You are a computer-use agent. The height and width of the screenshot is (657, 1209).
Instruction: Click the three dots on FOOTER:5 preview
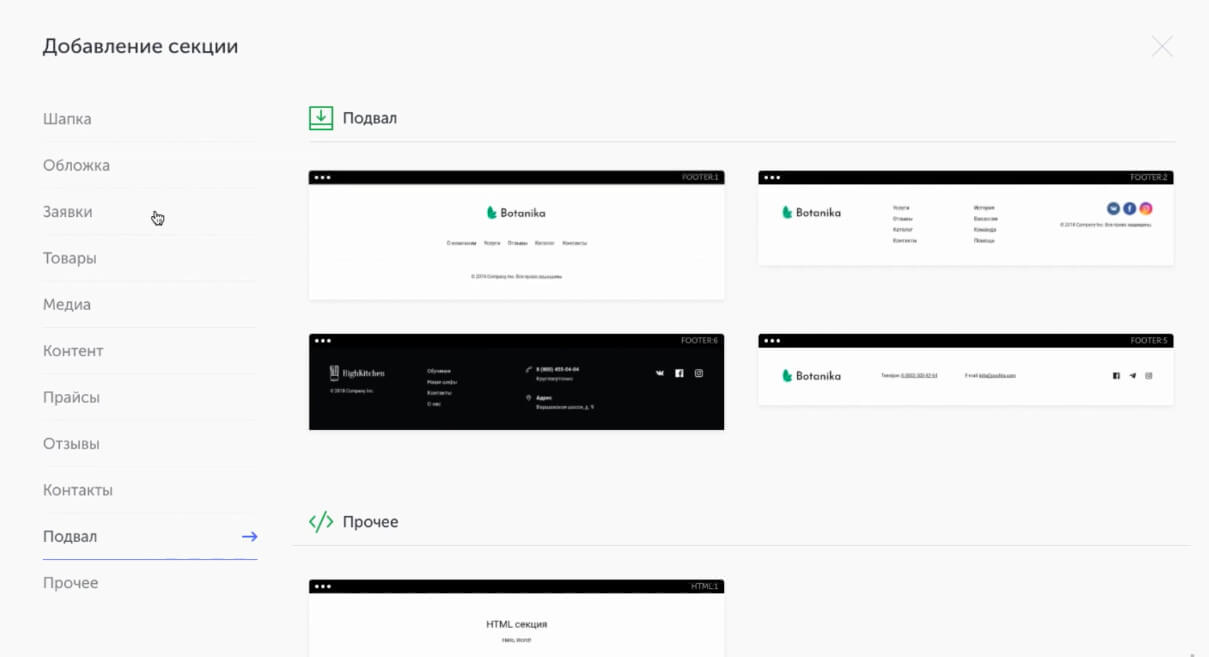(772, 341)
